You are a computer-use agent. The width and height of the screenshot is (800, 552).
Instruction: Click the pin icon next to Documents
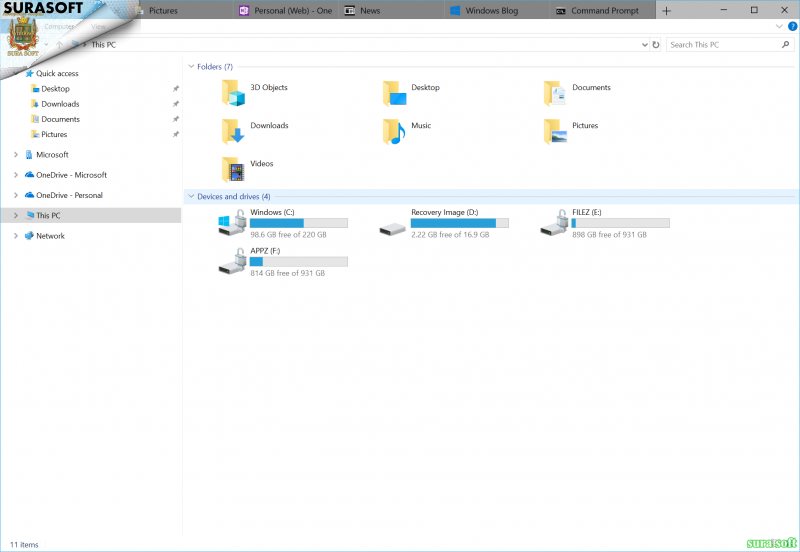tap(176, 119)
